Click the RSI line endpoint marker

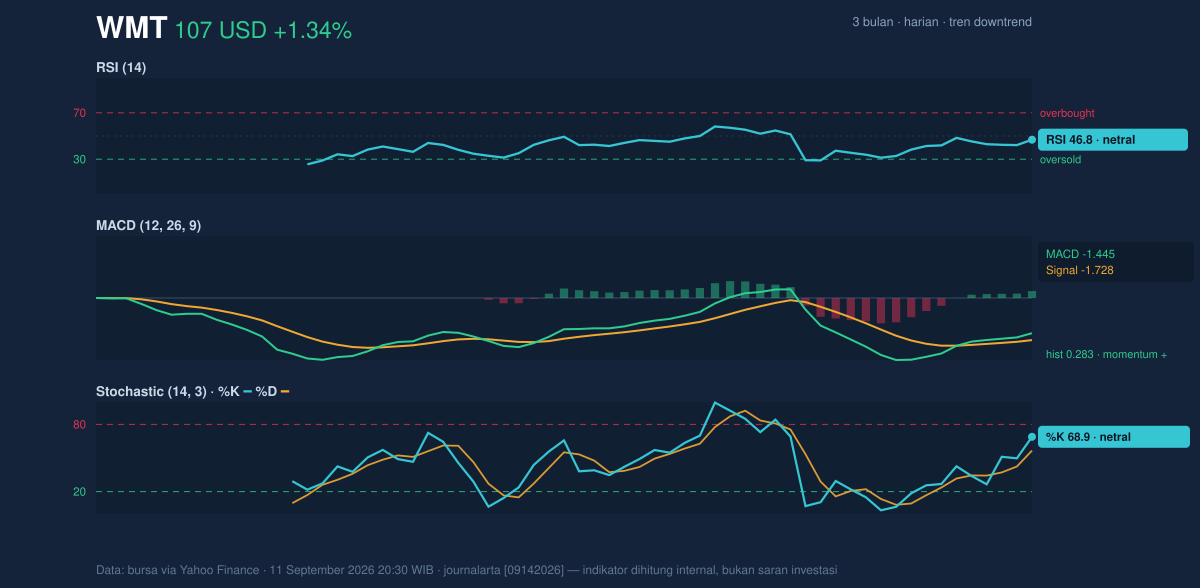tap(1032, 140)
